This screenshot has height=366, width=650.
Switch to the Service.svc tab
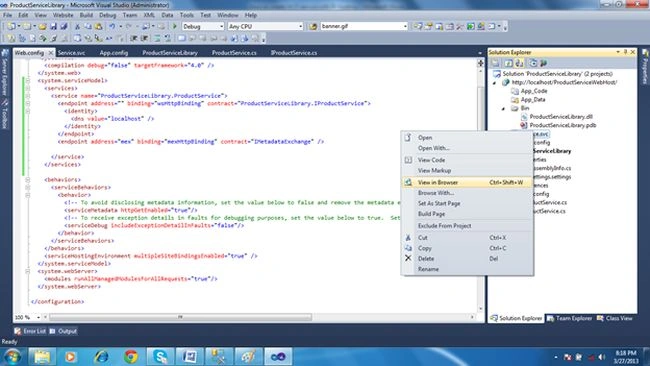72,53
